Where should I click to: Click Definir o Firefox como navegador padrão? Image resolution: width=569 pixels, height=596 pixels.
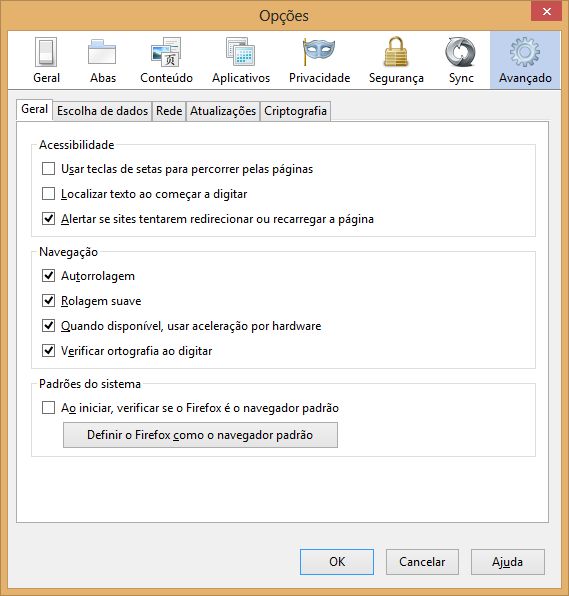pos(200,435)
